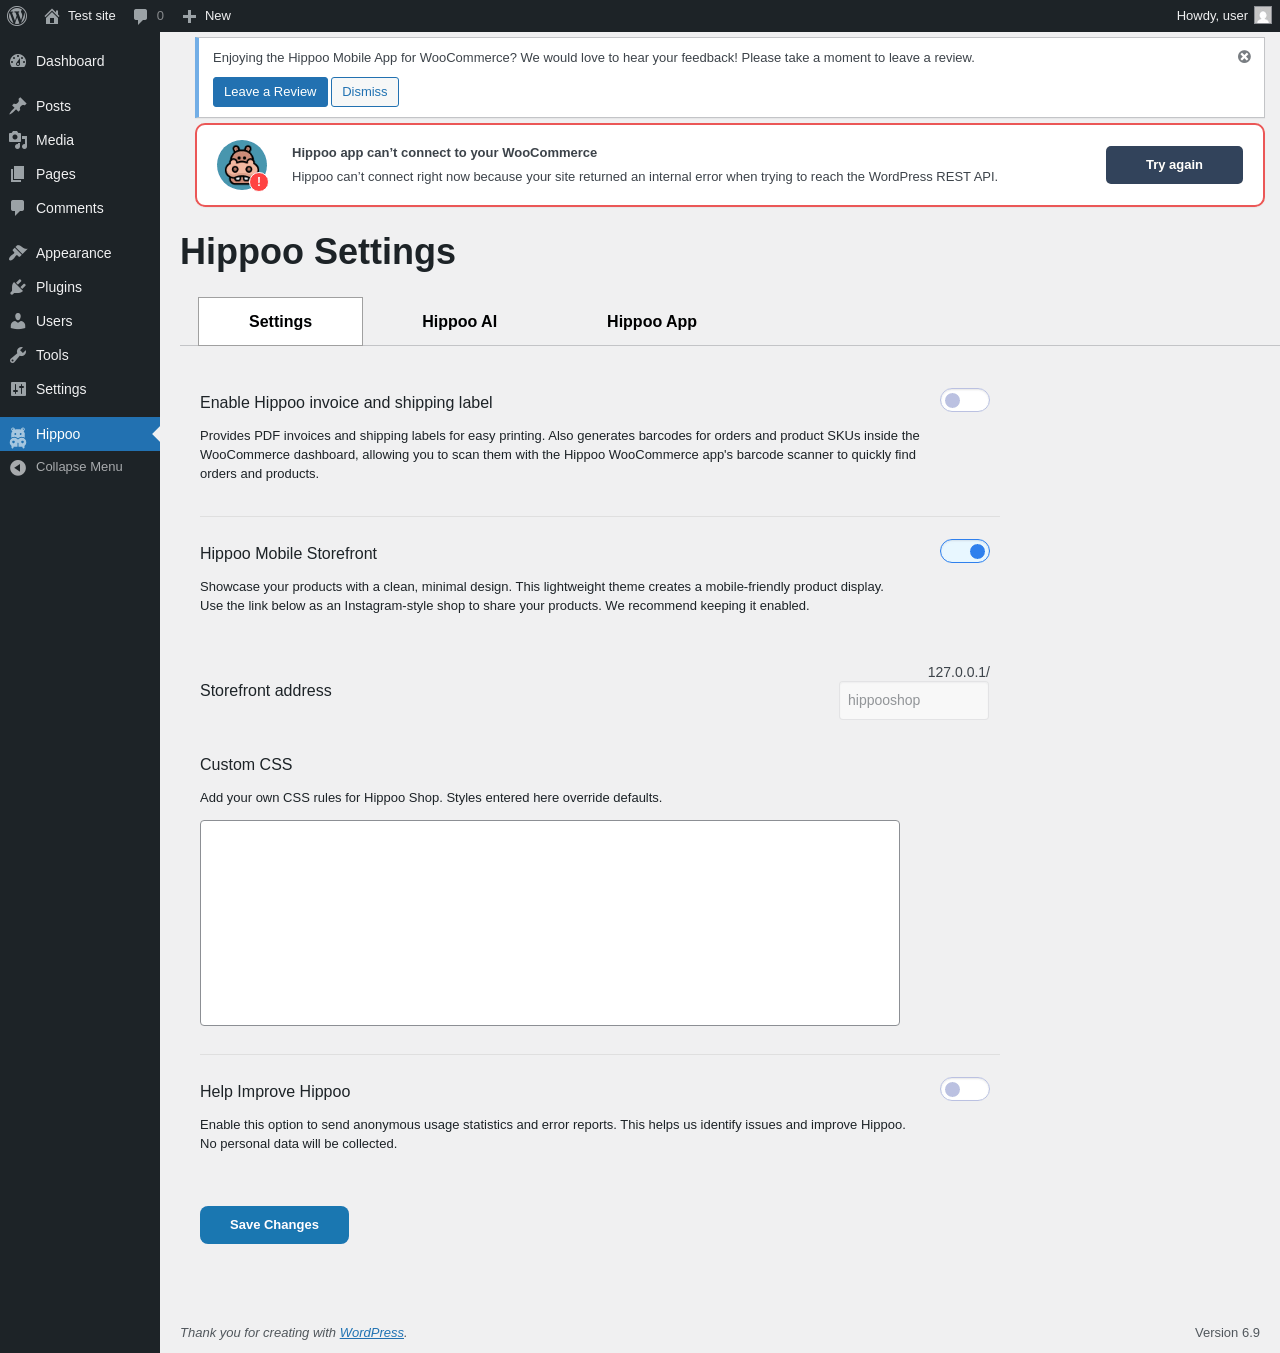Click the Hippoo hippo icon in sidebar
The width and height of the screenshot is (1280, 1353).
tap(18, 436)
